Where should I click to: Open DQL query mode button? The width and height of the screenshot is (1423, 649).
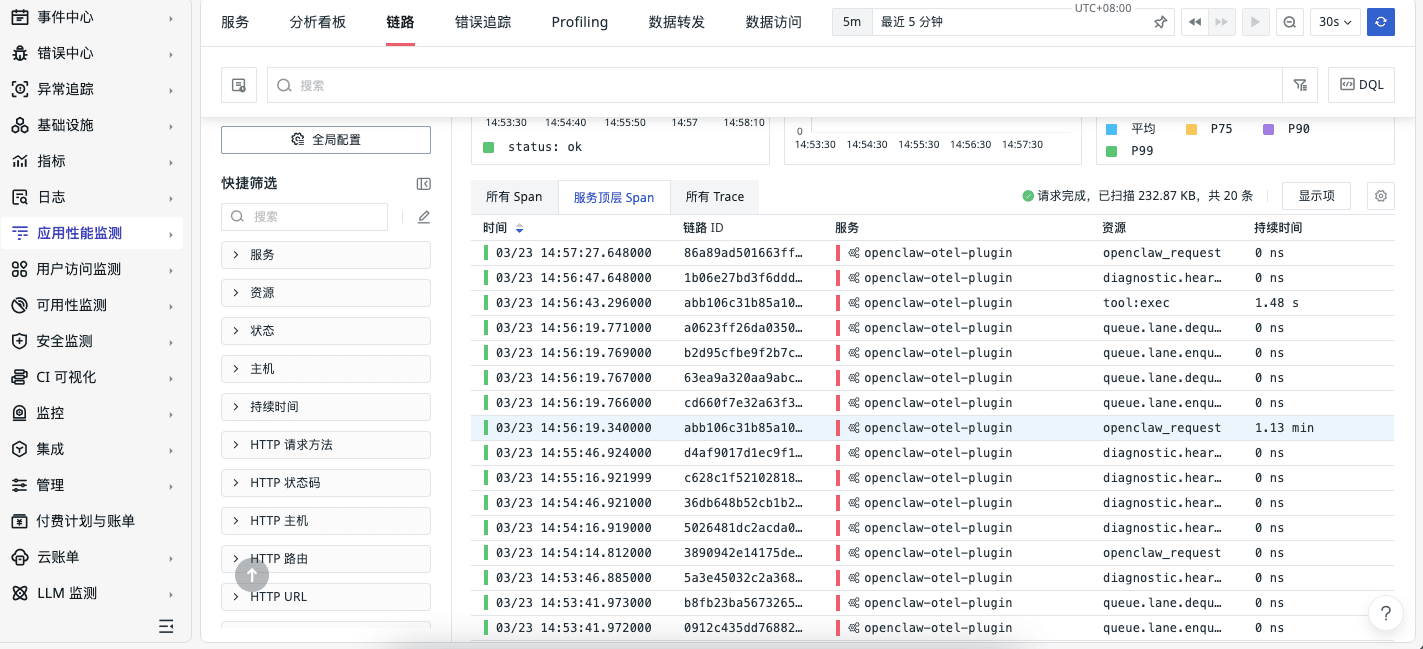tap(1361, 86)
